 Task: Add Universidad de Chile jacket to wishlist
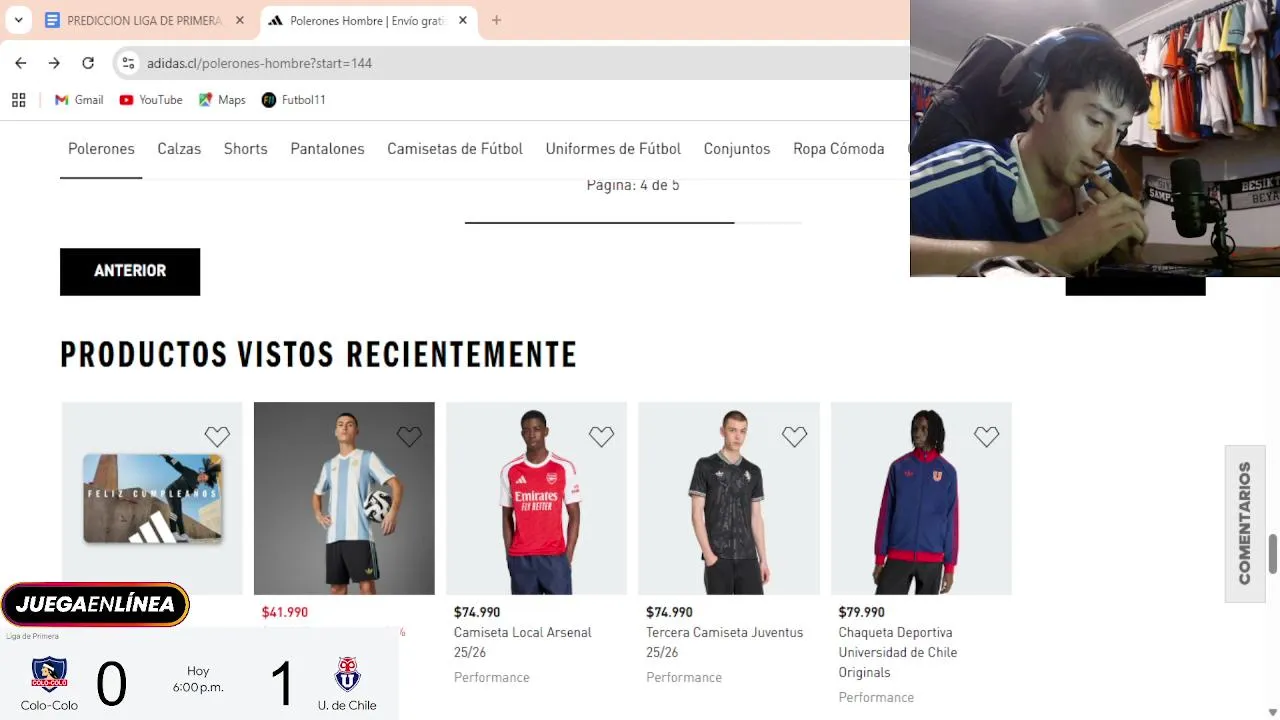click(x=986, y=437)
